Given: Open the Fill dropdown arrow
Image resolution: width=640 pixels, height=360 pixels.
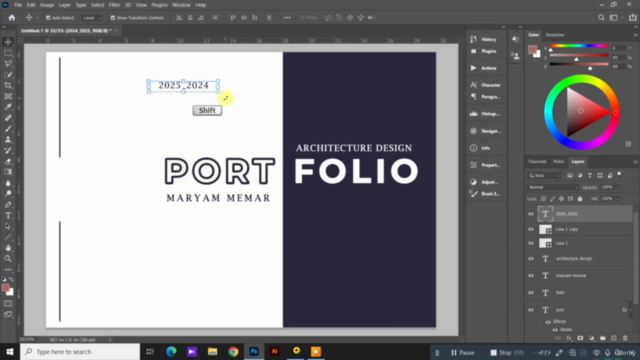Looking at the screenshot, I should click(618, 199).
